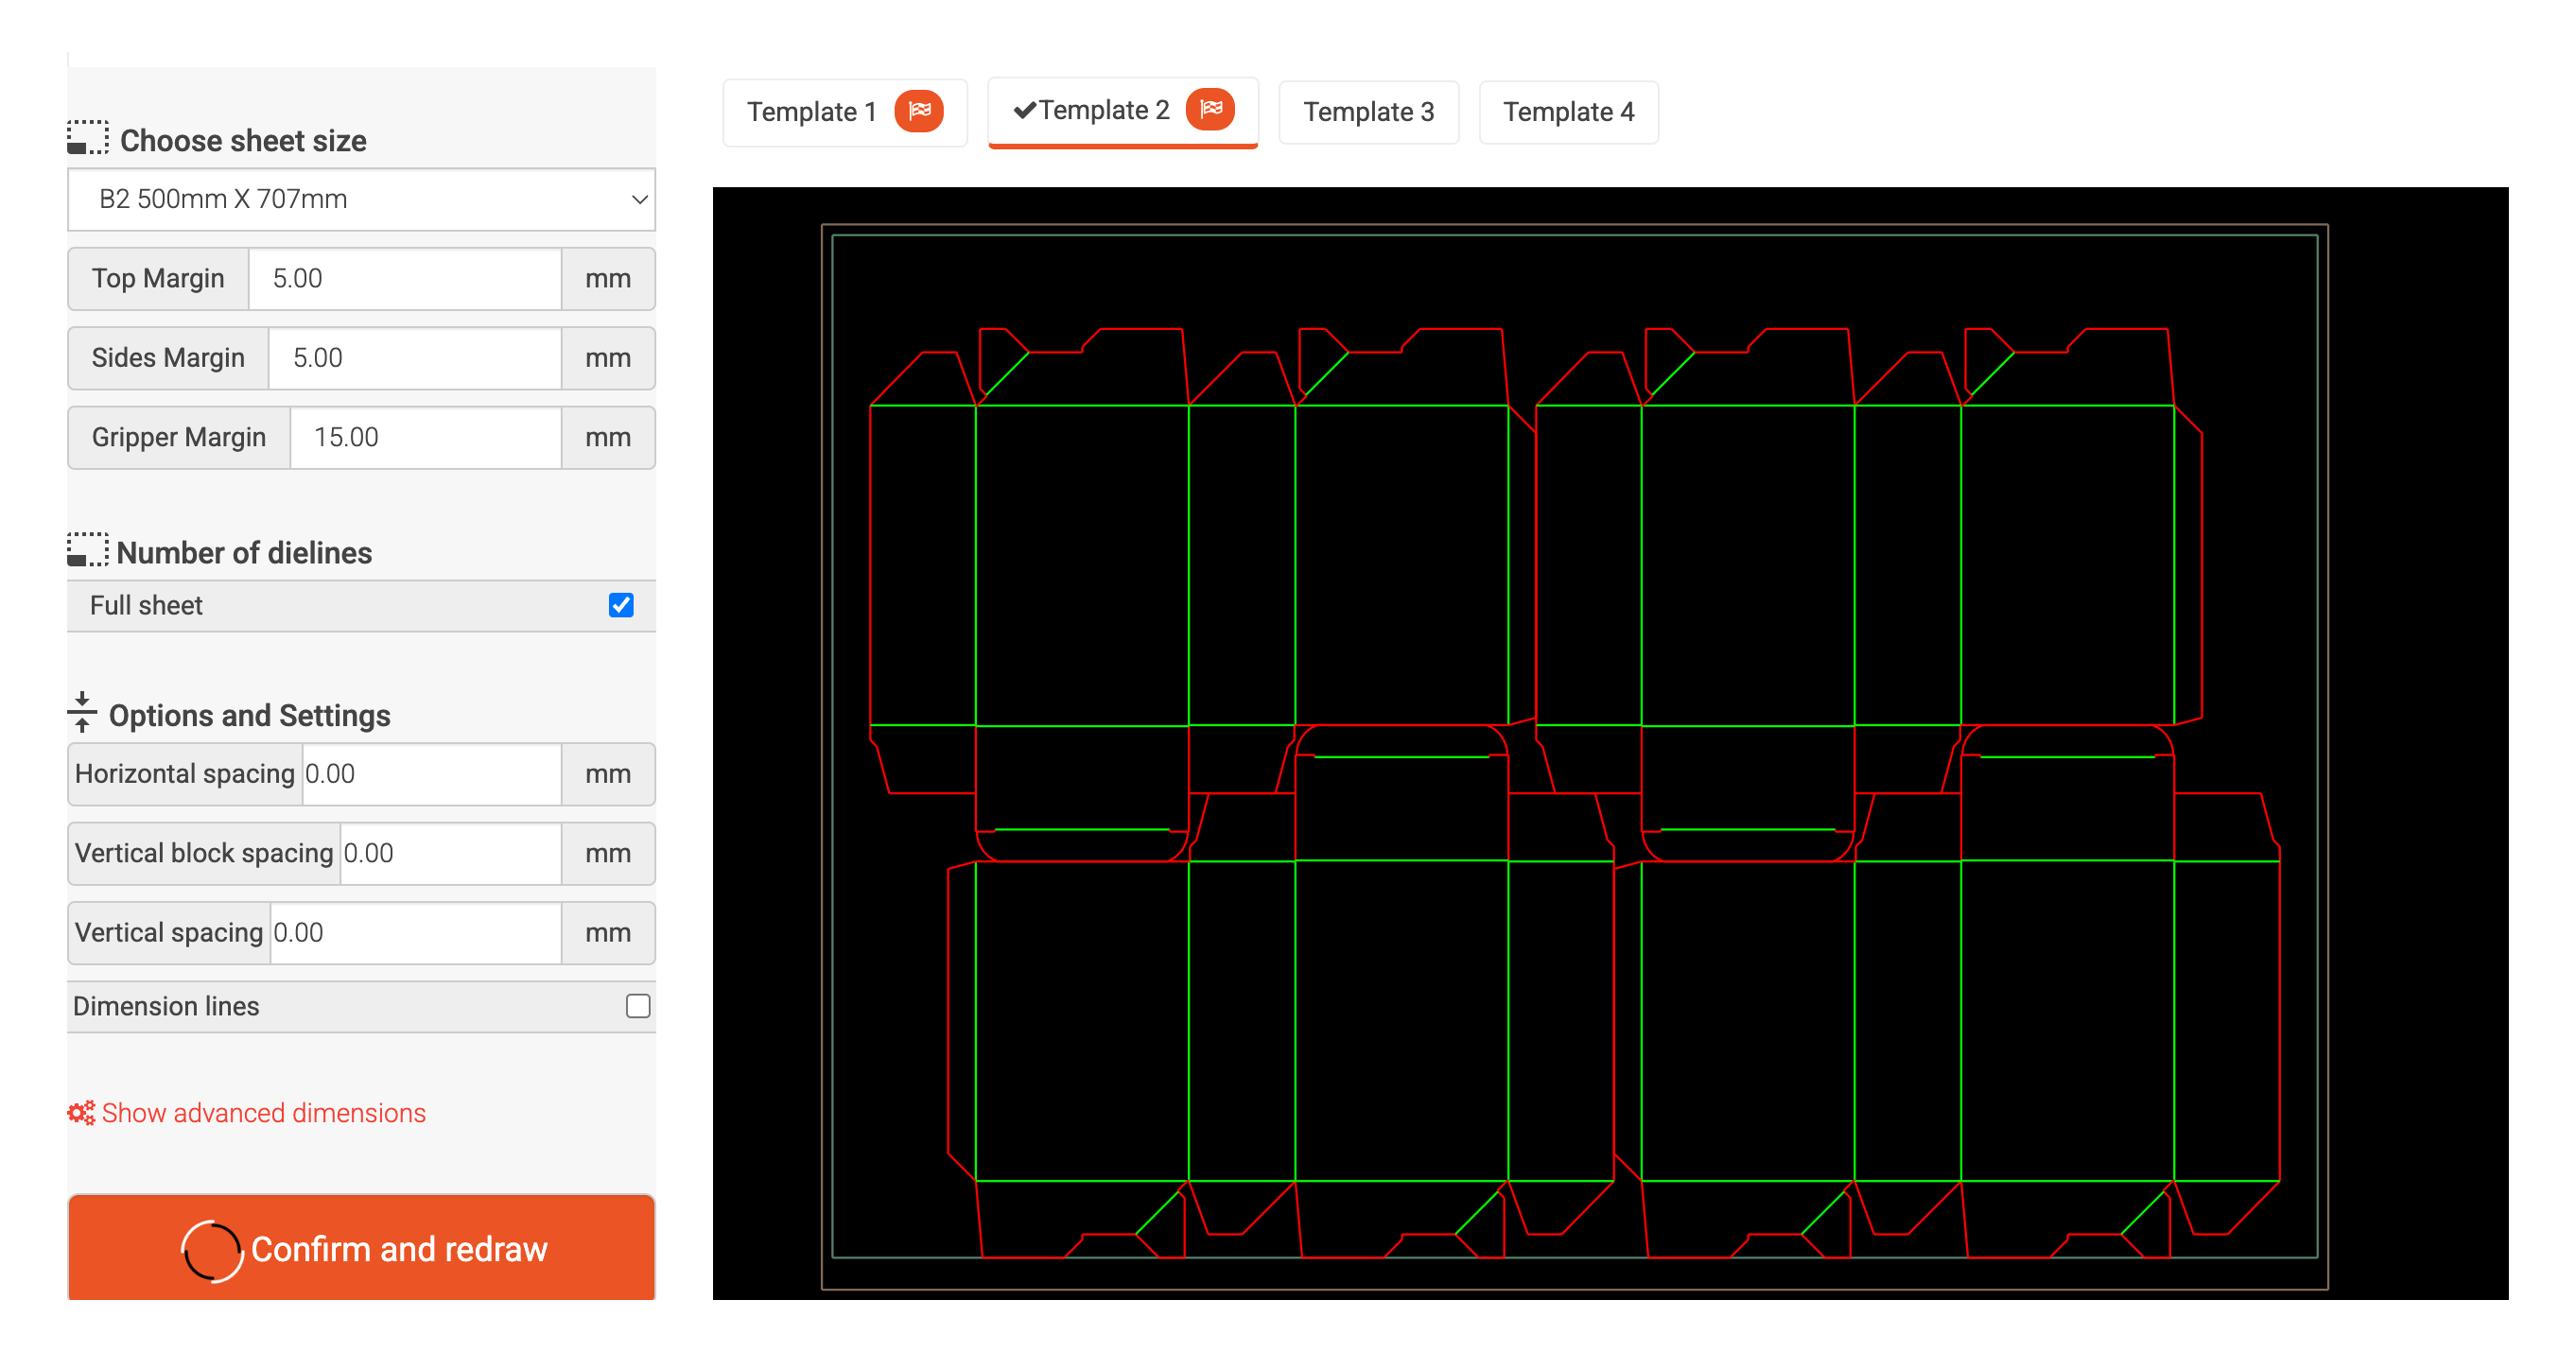Screen dimensions: 2576x1352
Task: Click the flag badge on Template 2
Action: (1210, 109)
